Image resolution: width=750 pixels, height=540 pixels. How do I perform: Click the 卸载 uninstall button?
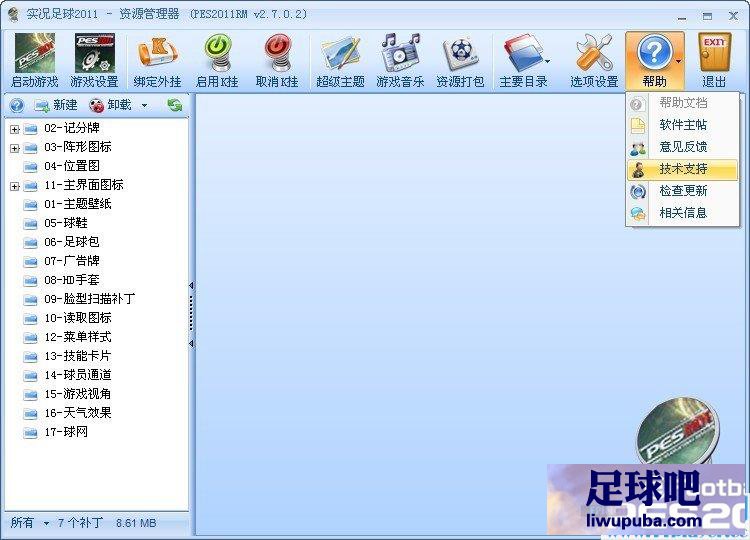110,105
